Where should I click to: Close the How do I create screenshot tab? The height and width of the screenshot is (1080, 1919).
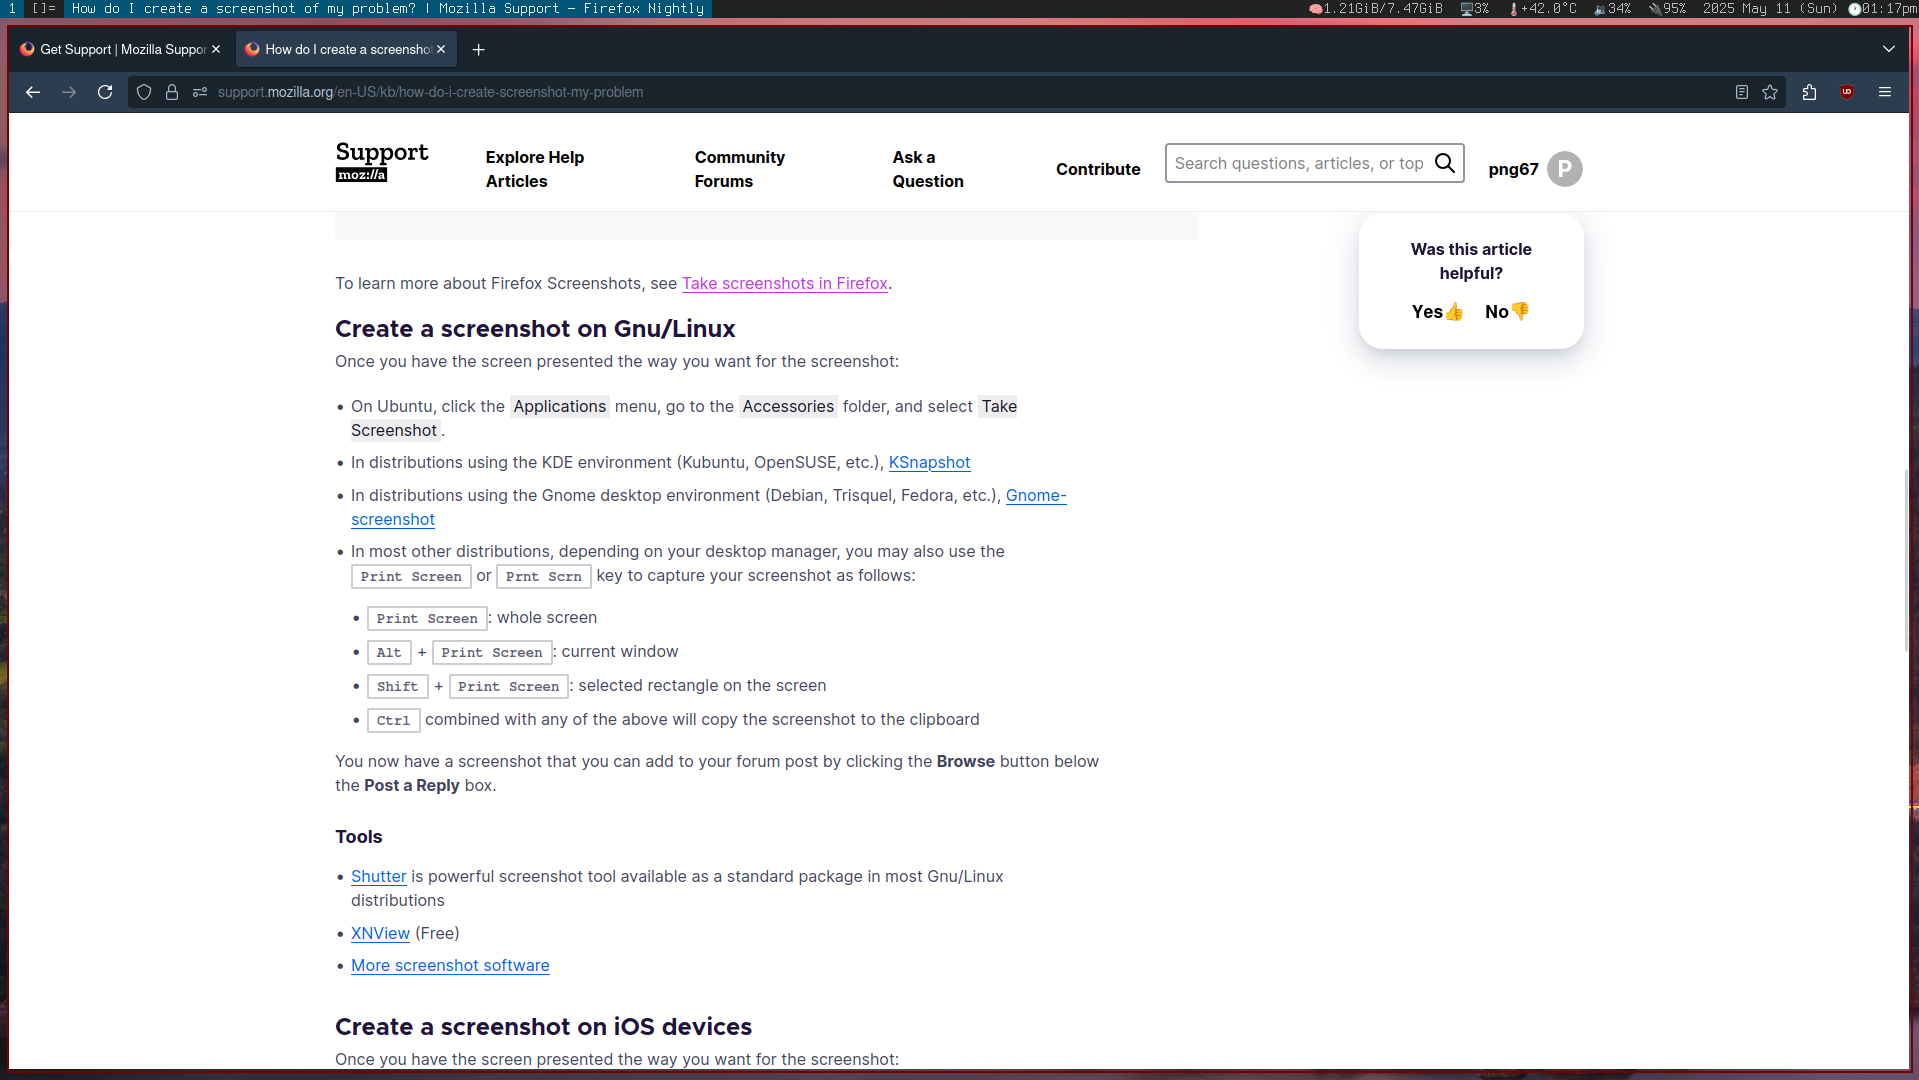tap(441, 49)
